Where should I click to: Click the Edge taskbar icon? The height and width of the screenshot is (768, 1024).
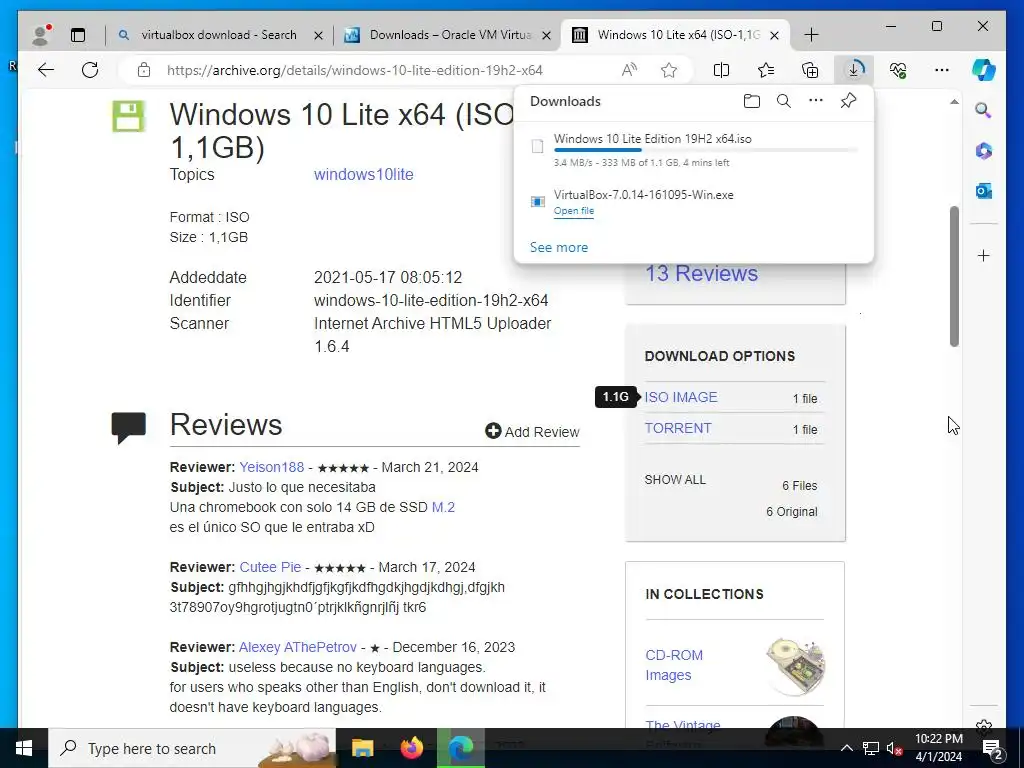(x=461, y=748)
